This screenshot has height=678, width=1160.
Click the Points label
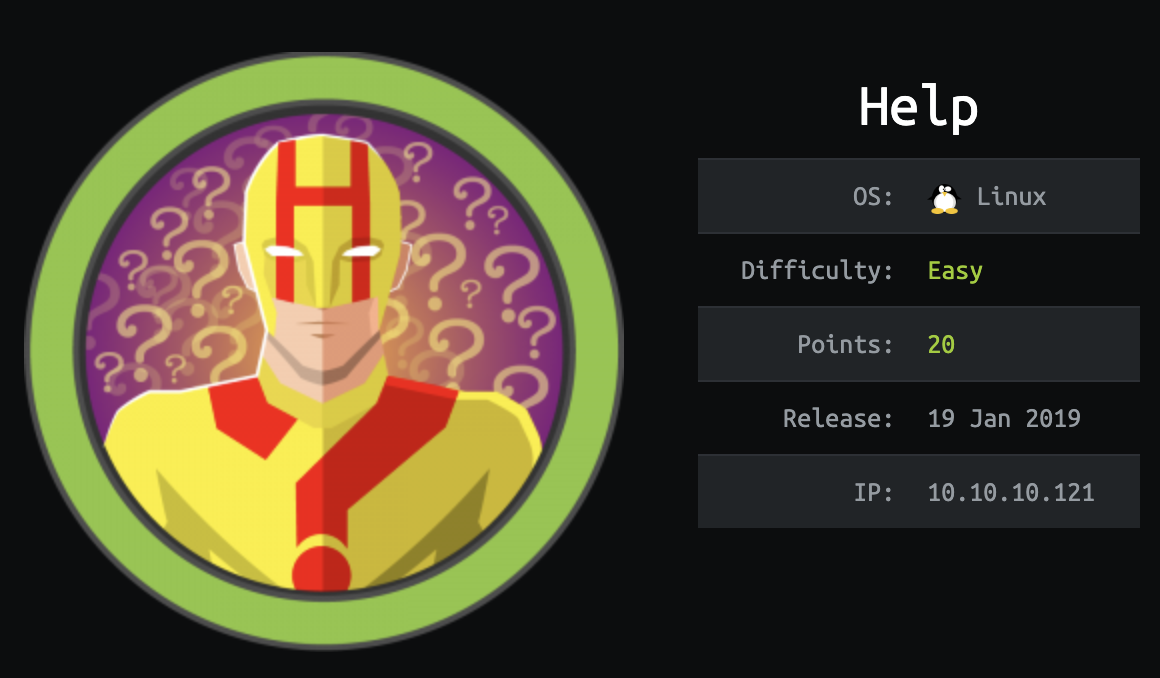coord(845,344)
